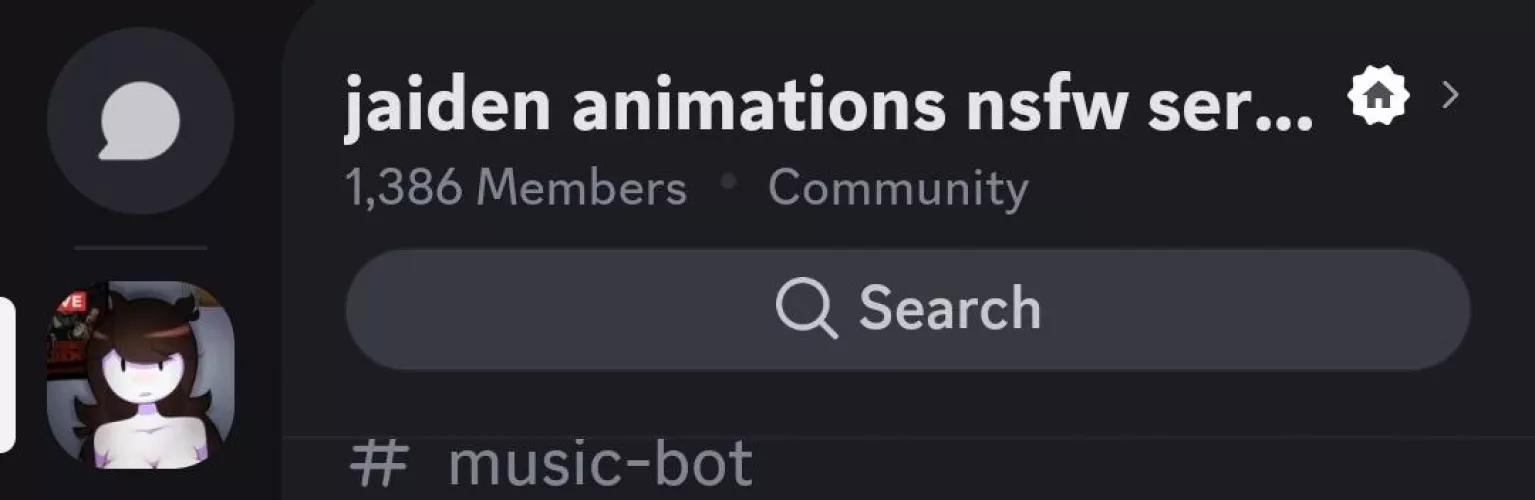Viewport: 1535px width, 500px height.
Task: Click the word "jaiden" in the server title
Action: pyautogui.click(x=446, y=105)
